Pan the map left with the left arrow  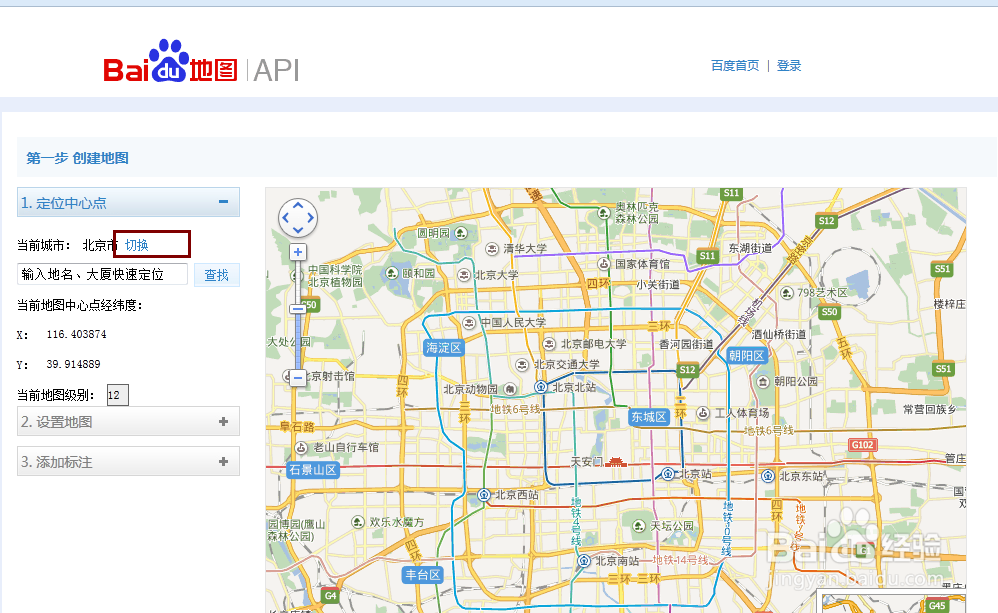[285, 218]
